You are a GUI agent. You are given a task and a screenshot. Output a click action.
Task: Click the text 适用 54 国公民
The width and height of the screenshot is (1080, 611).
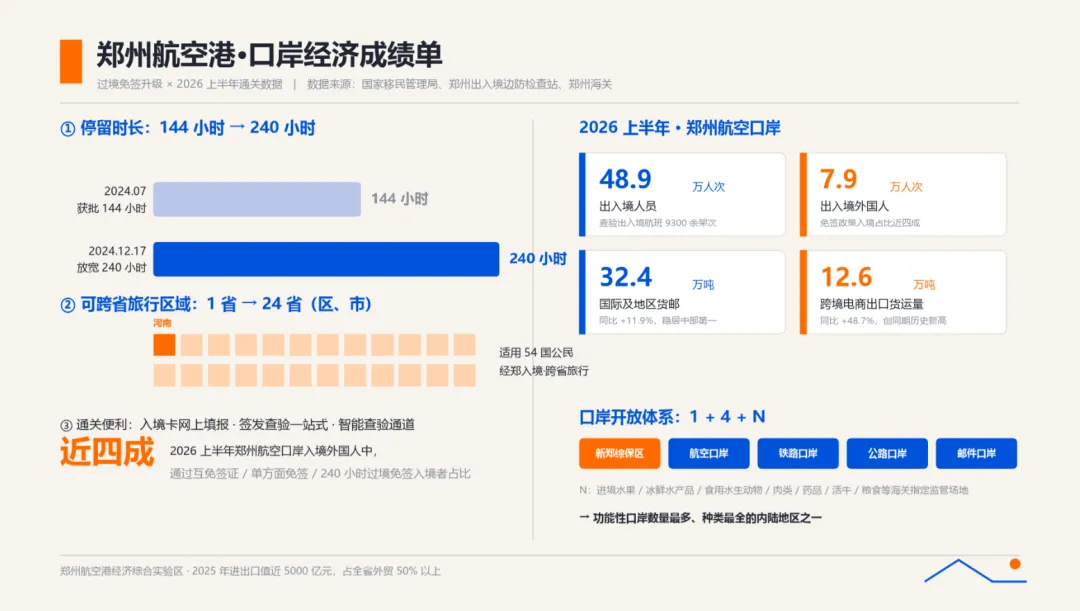[537, 352]
